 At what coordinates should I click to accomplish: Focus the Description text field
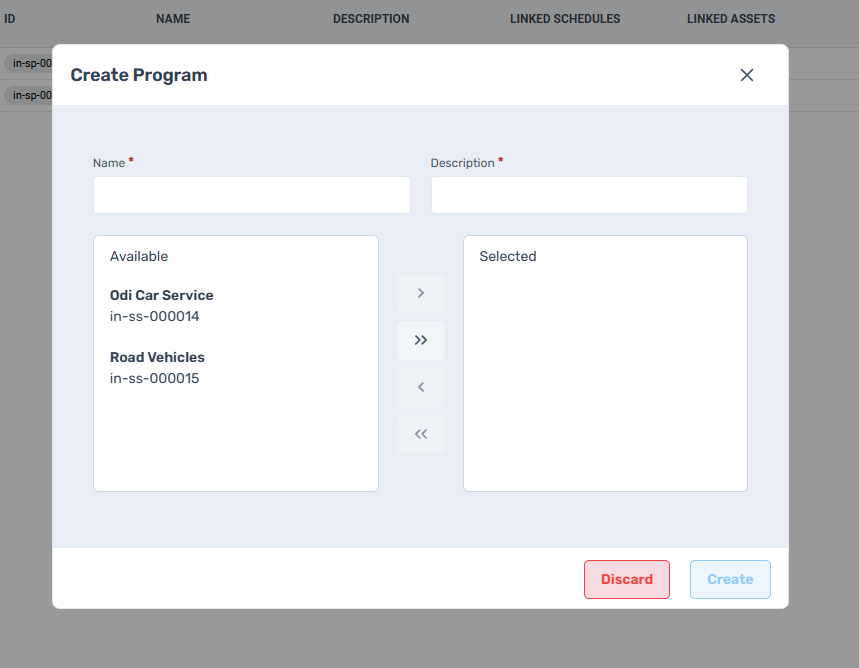tap(588, 195)
